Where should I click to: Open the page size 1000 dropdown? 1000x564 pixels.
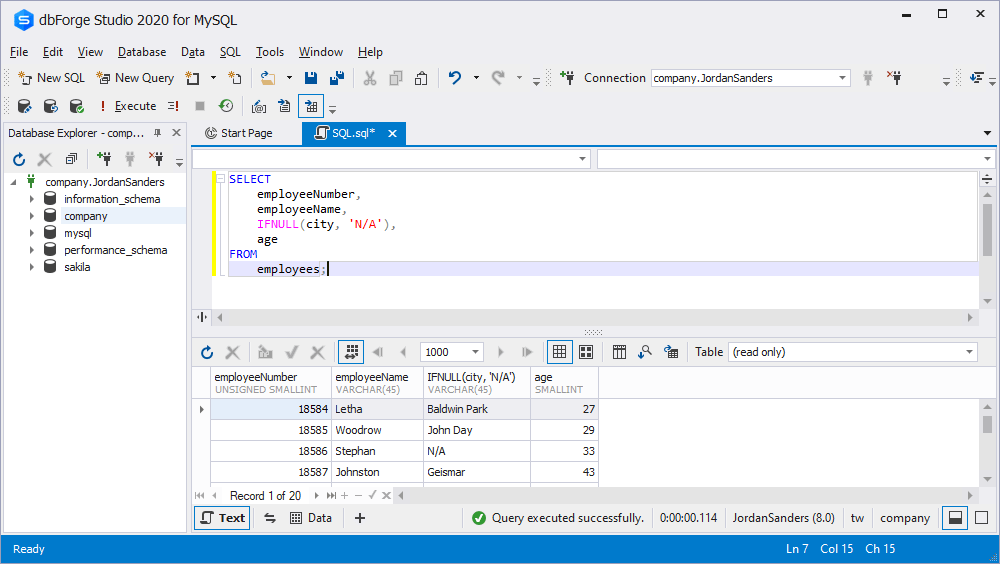click(x=475, y=352)
